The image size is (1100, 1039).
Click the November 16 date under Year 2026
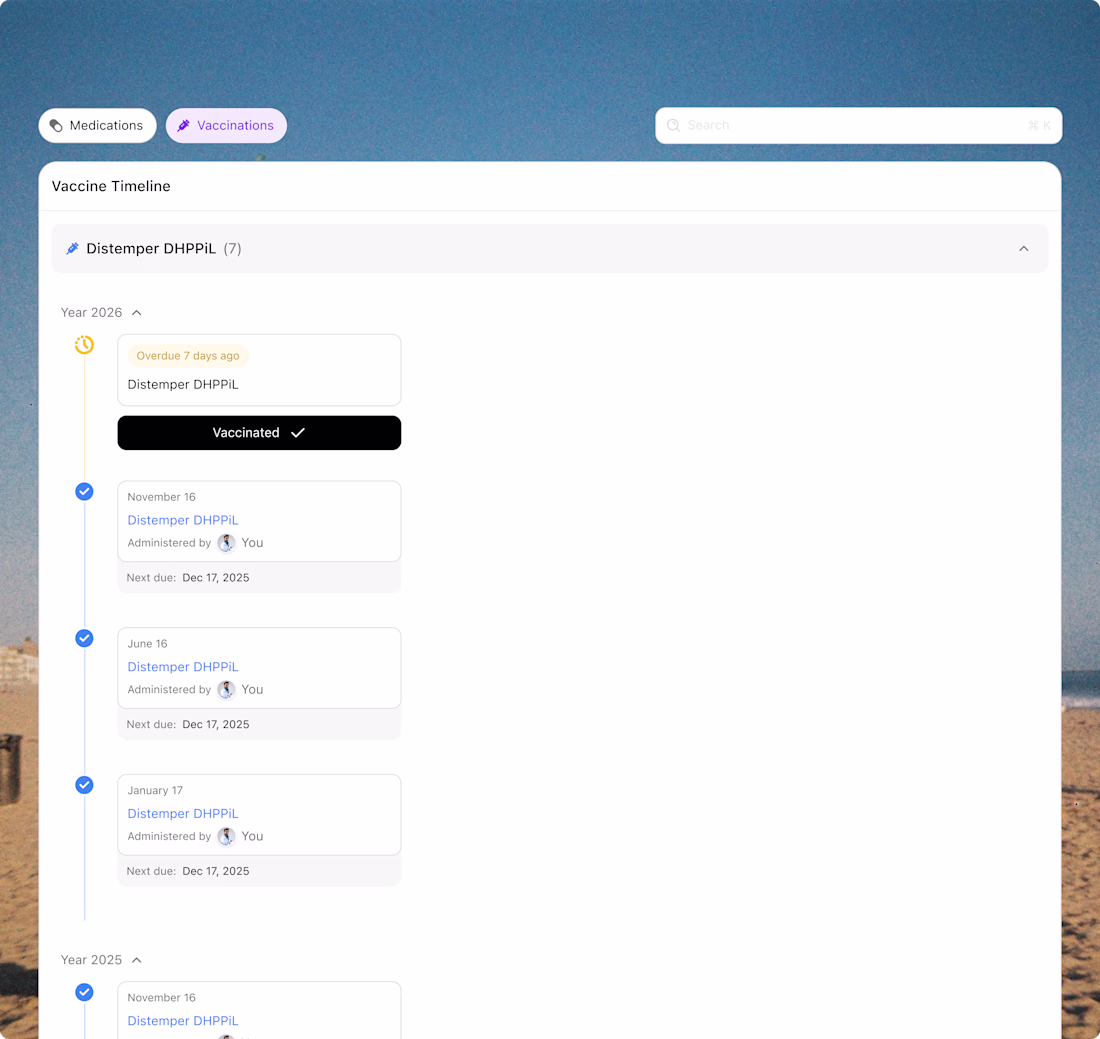click(161, 497)
